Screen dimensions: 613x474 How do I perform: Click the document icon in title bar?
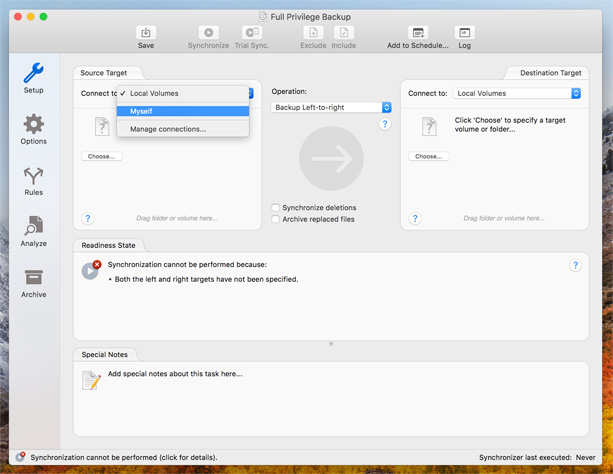[x=263, y=16]
